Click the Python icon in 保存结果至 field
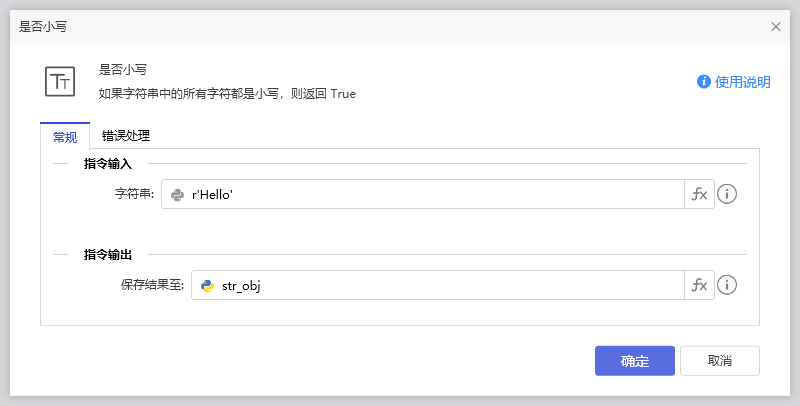 pyautogui.click(x=208, y=286)
